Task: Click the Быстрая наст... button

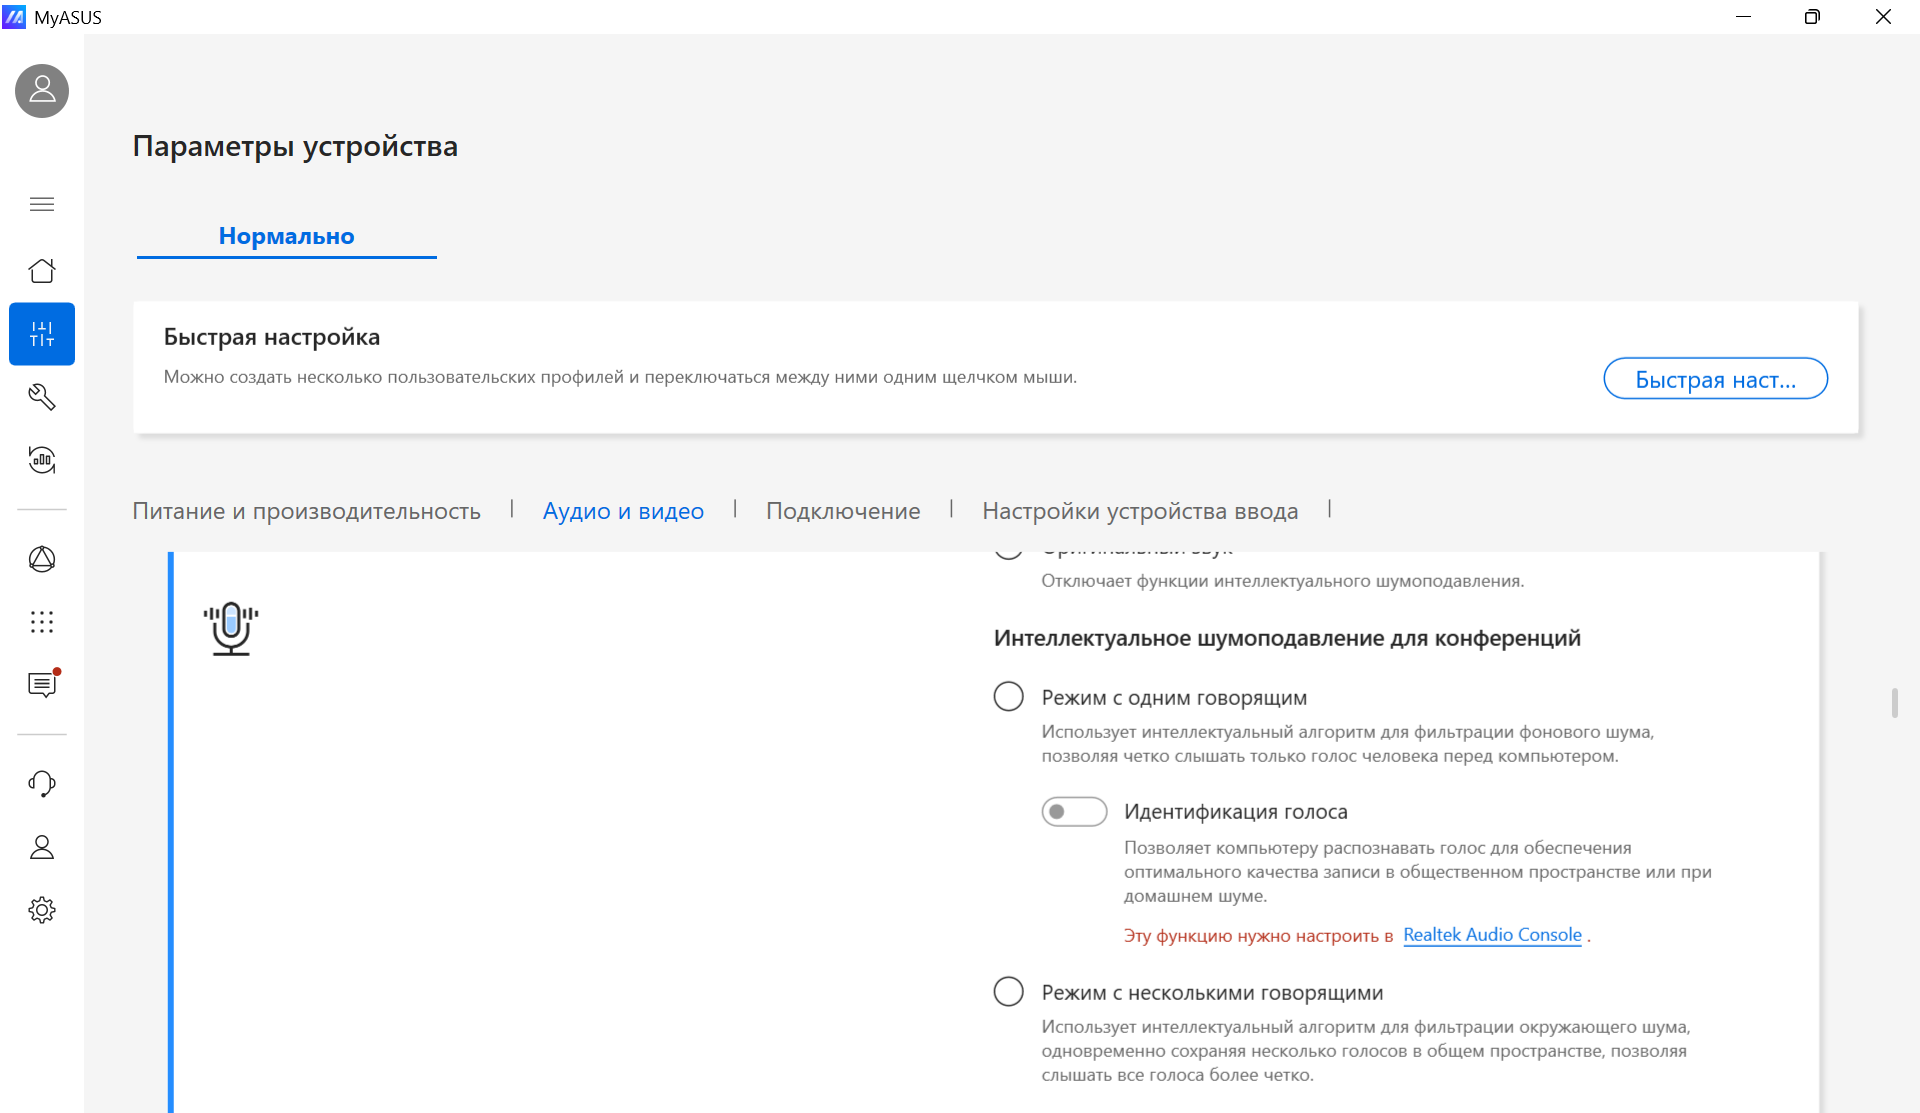Action: coord(1715,379)
